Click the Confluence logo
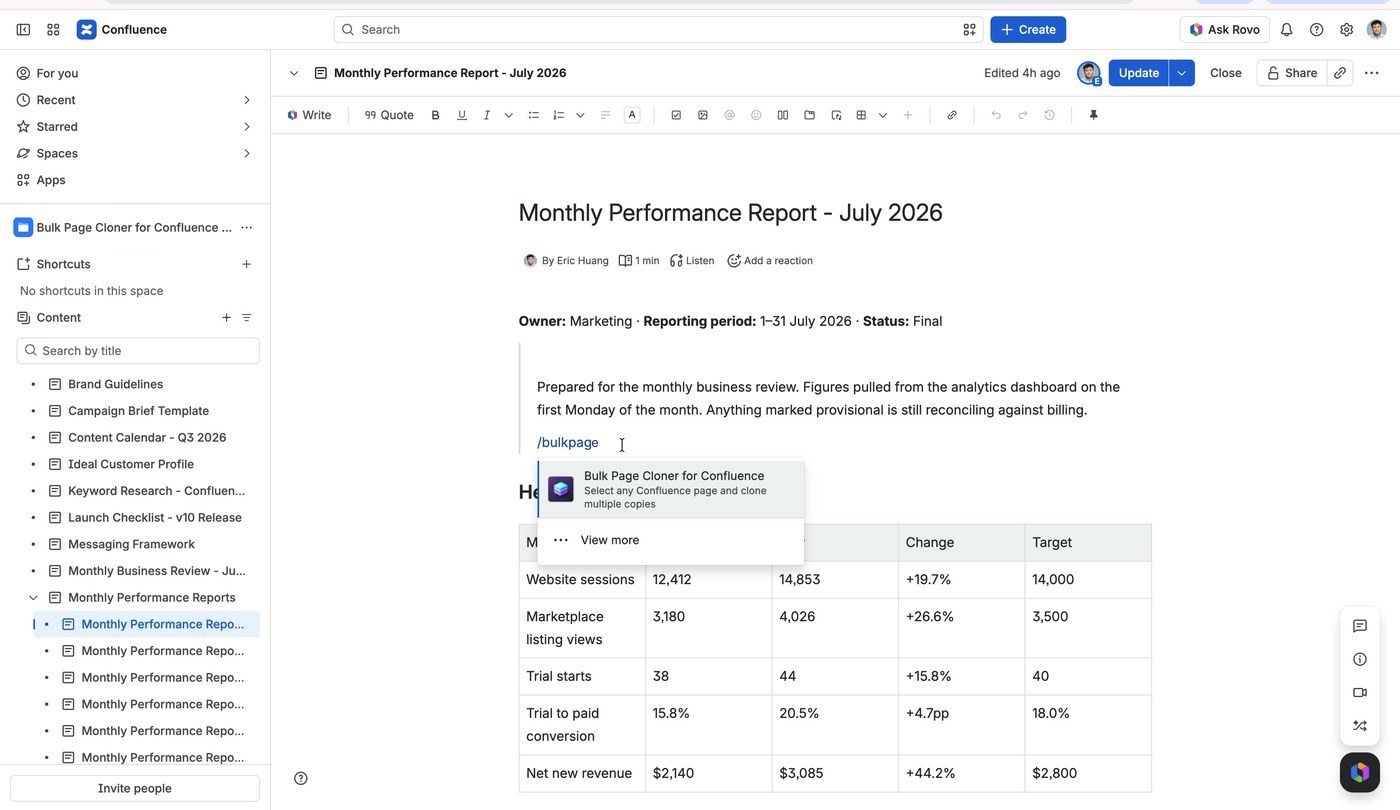The height and width of the screenshot is (810, 1400). coord(122,30)
